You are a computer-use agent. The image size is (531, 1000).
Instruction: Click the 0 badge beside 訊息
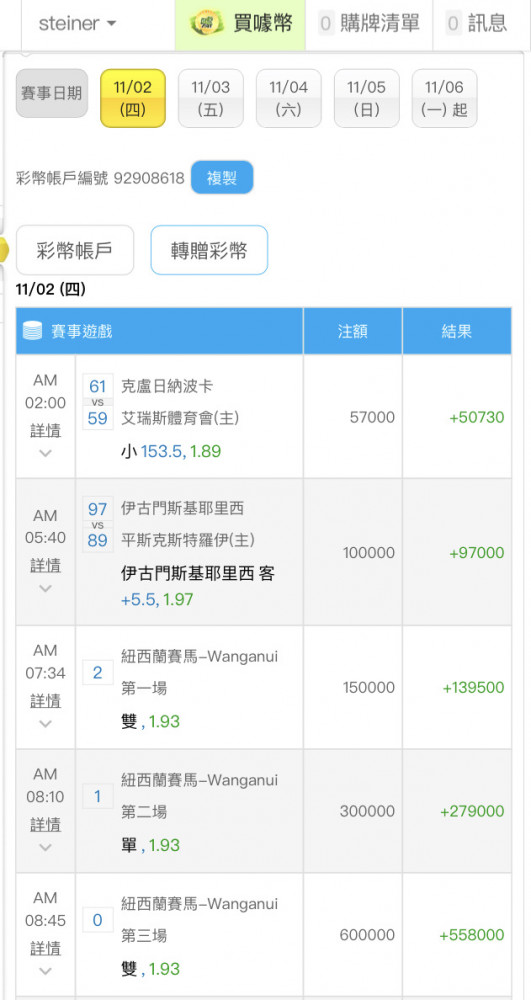pos(453,24)
